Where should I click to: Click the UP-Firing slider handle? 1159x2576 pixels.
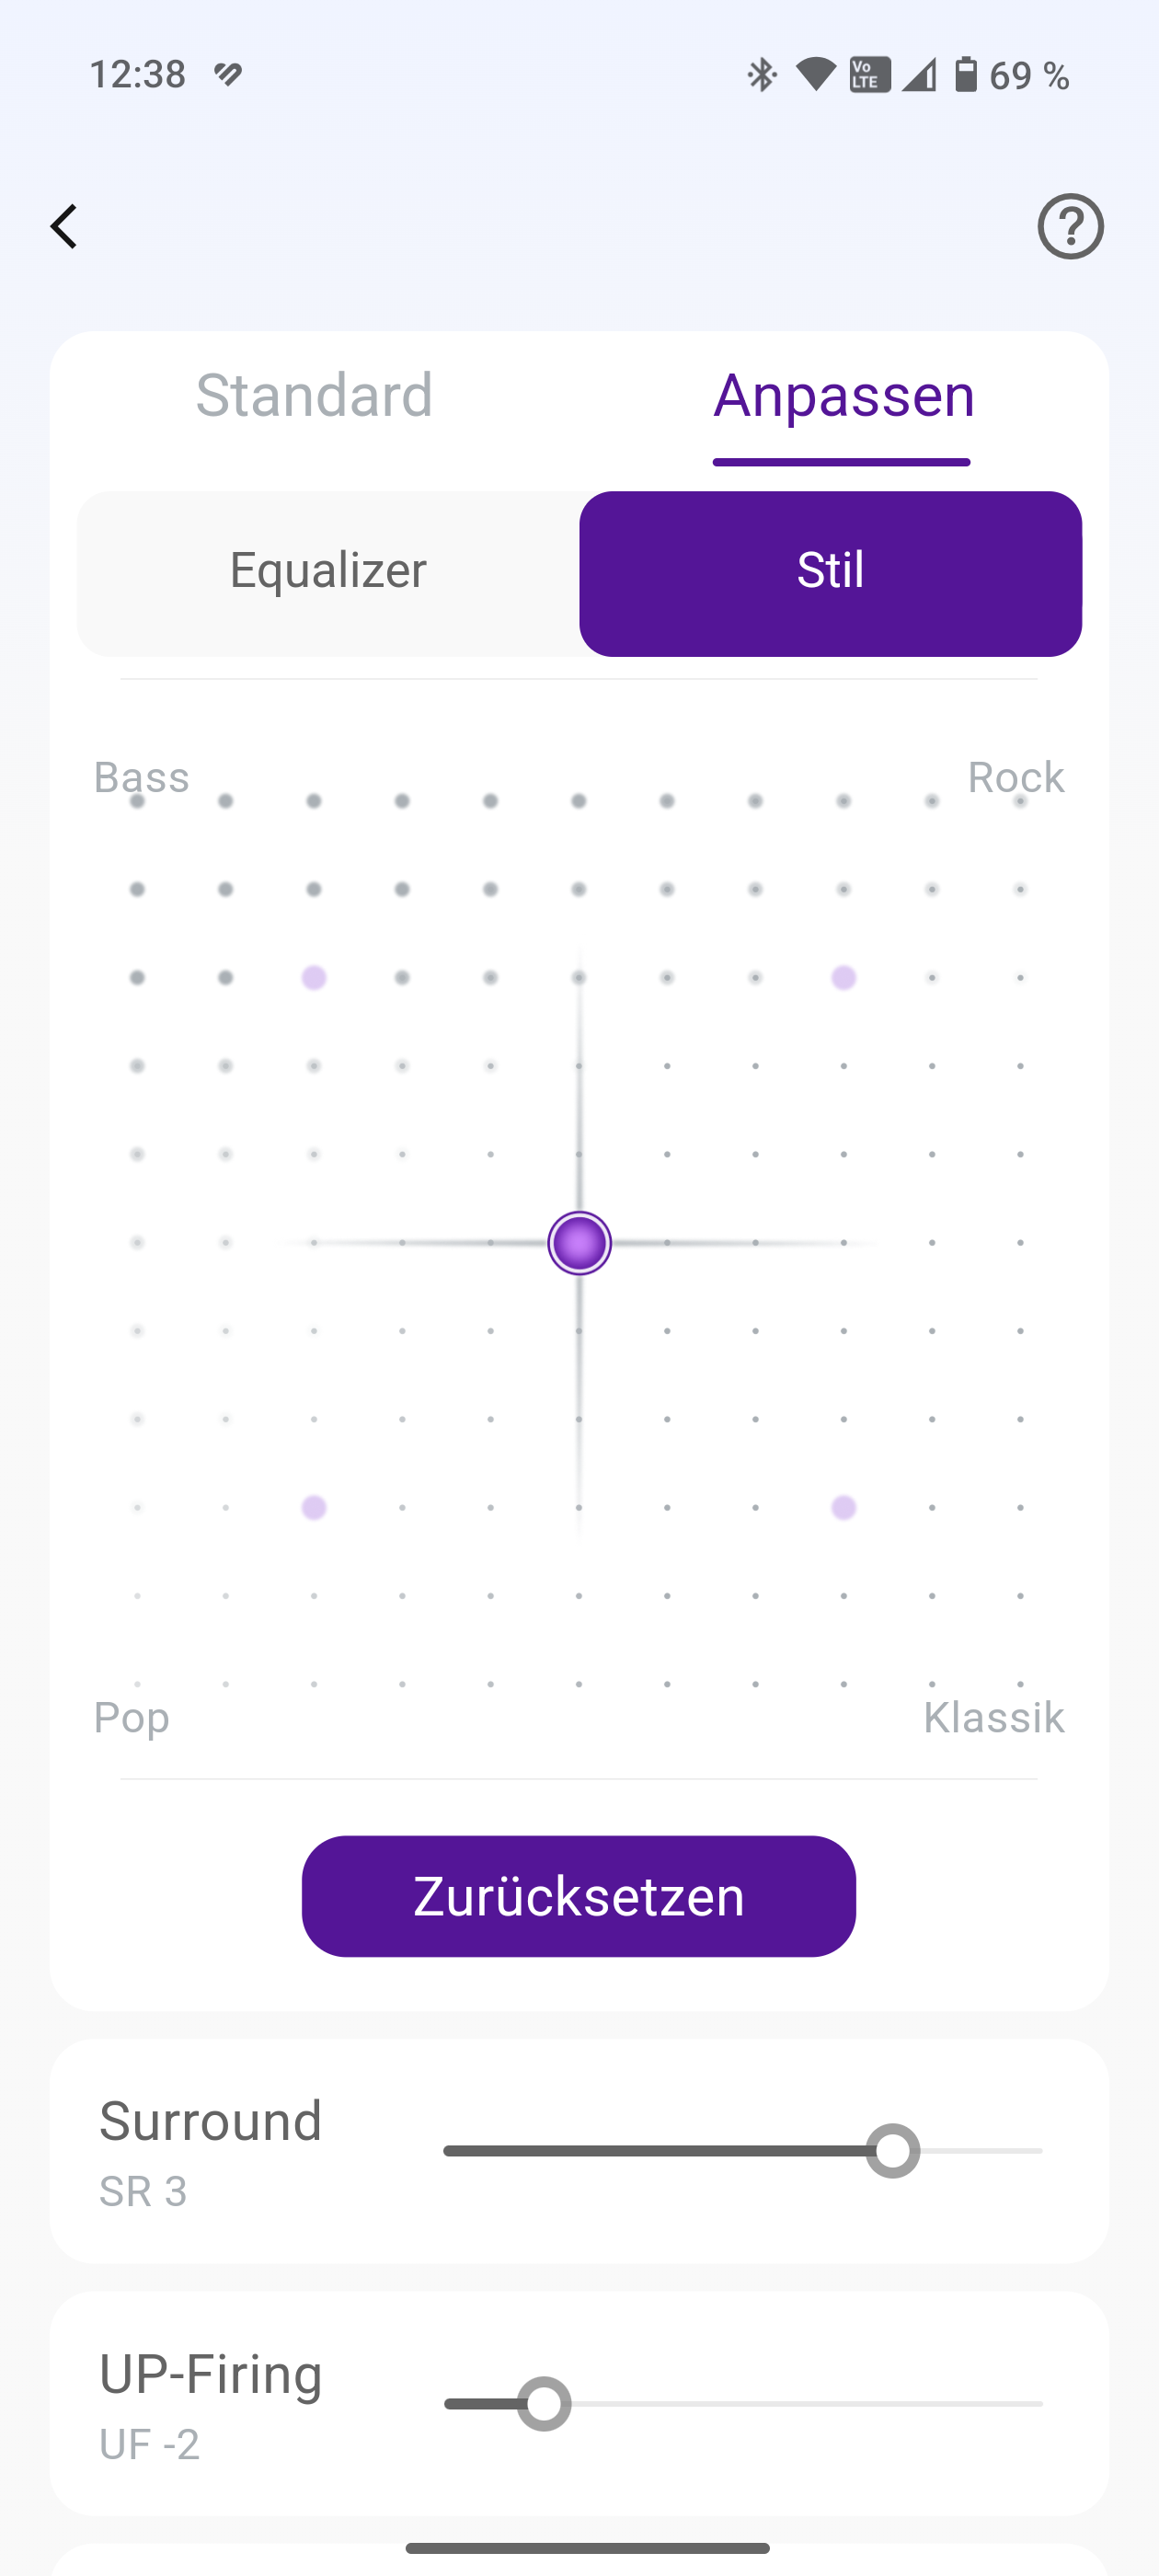tap(544, 2403)
